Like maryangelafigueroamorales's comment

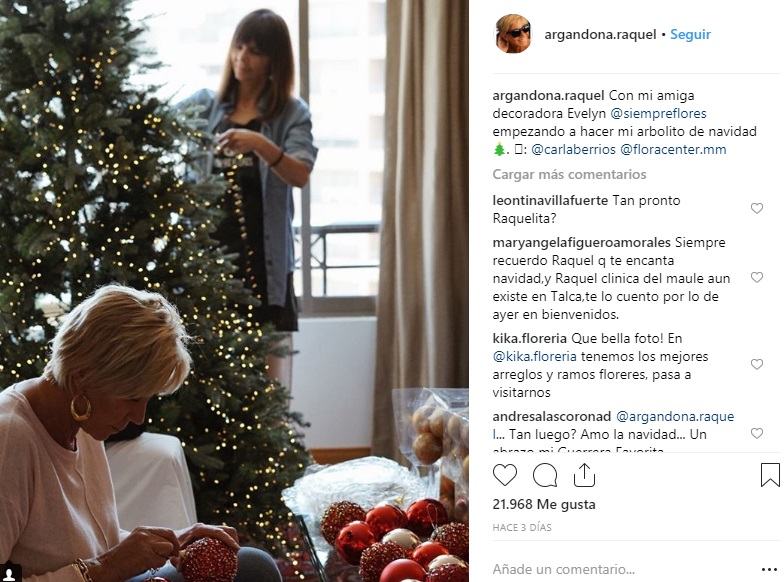pos(757,278)
